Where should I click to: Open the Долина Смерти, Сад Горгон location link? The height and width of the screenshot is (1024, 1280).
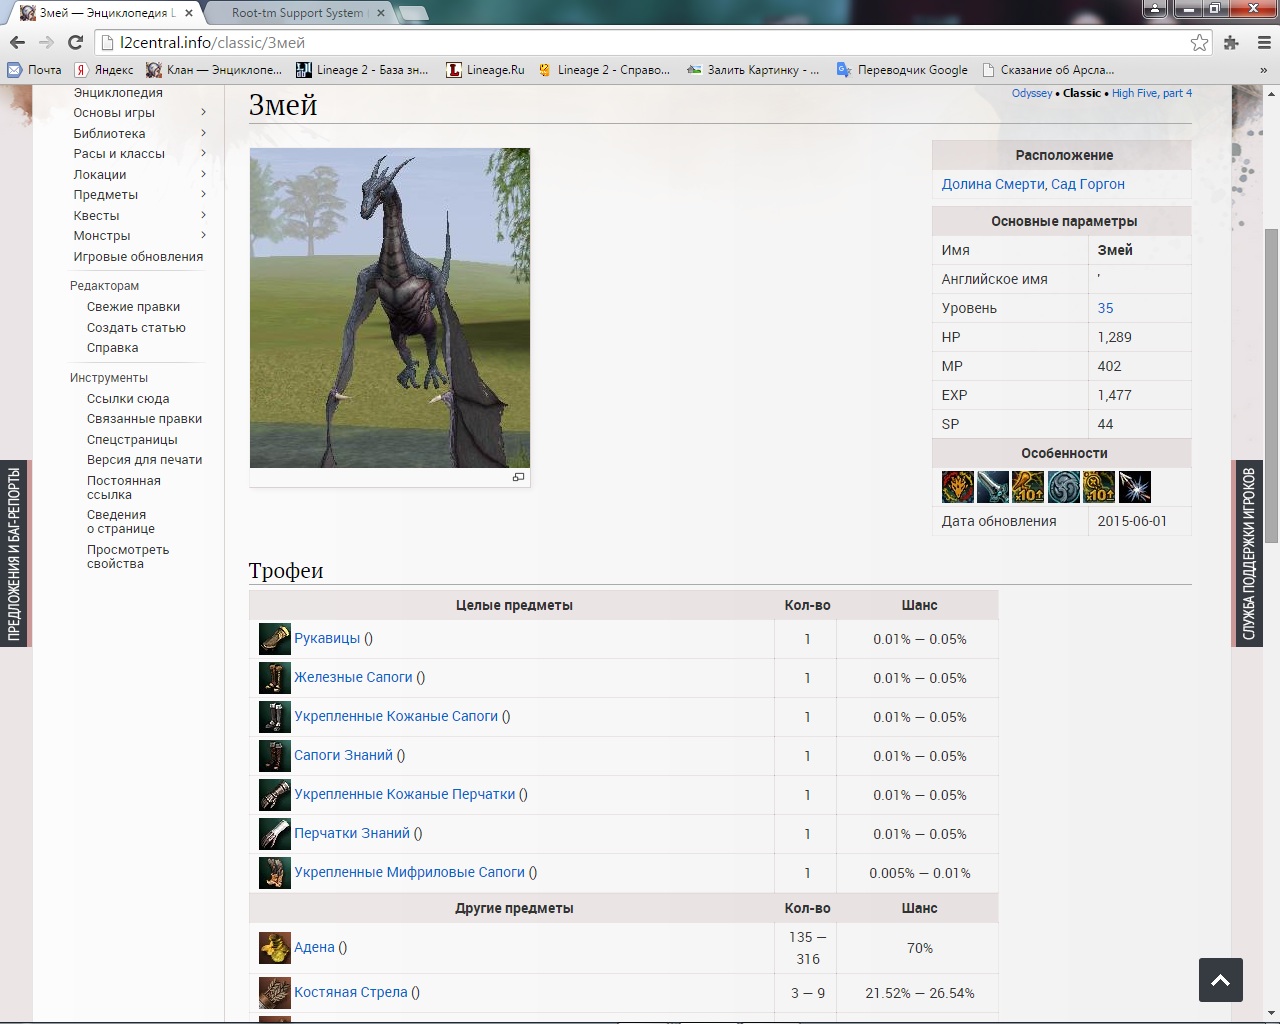point(1033,184)
